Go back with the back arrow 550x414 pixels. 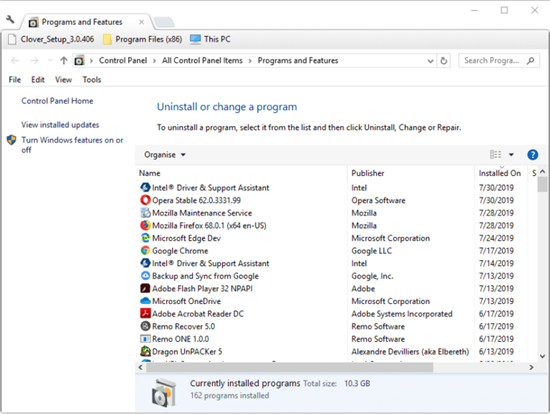point(15,61)
